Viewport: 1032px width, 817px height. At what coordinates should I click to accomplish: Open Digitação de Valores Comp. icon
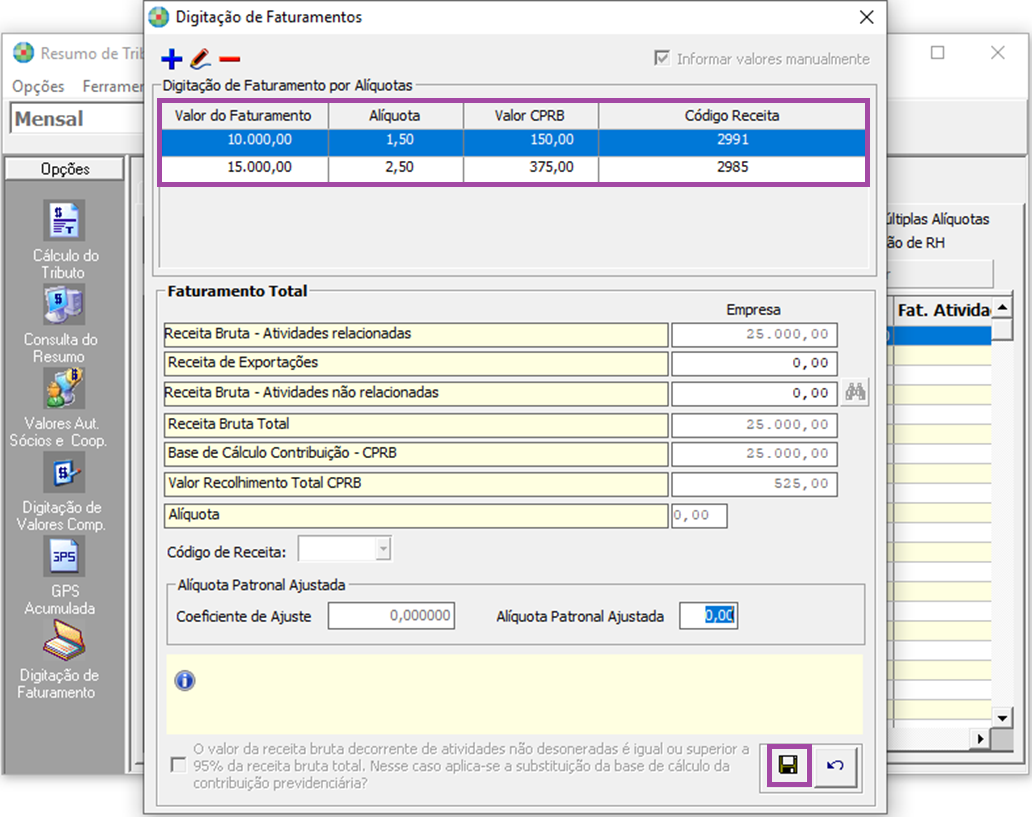64,472
